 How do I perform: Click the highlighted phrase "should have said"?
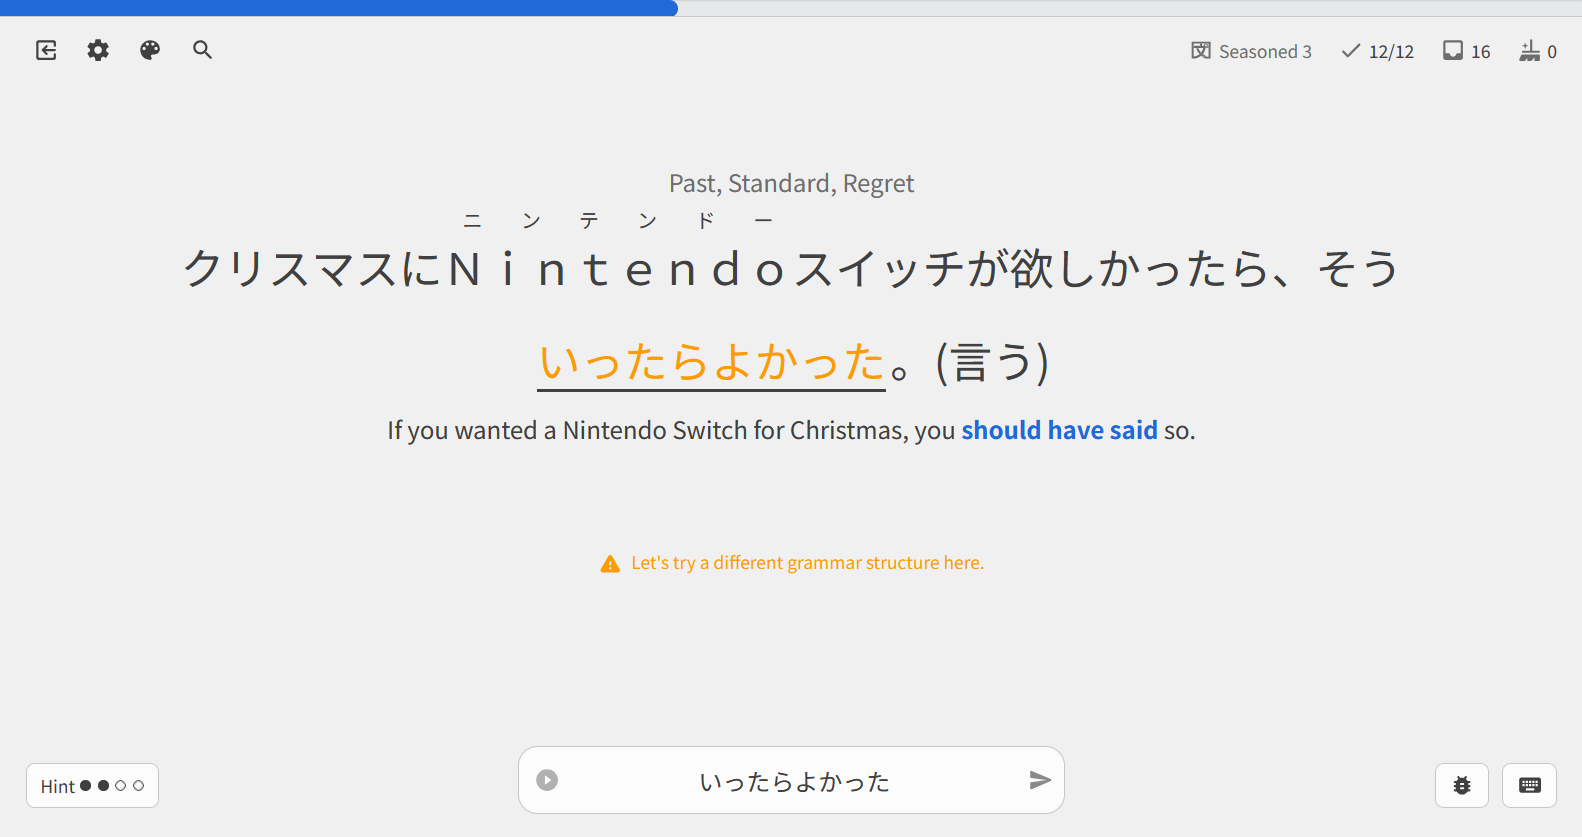[1059, 430]
